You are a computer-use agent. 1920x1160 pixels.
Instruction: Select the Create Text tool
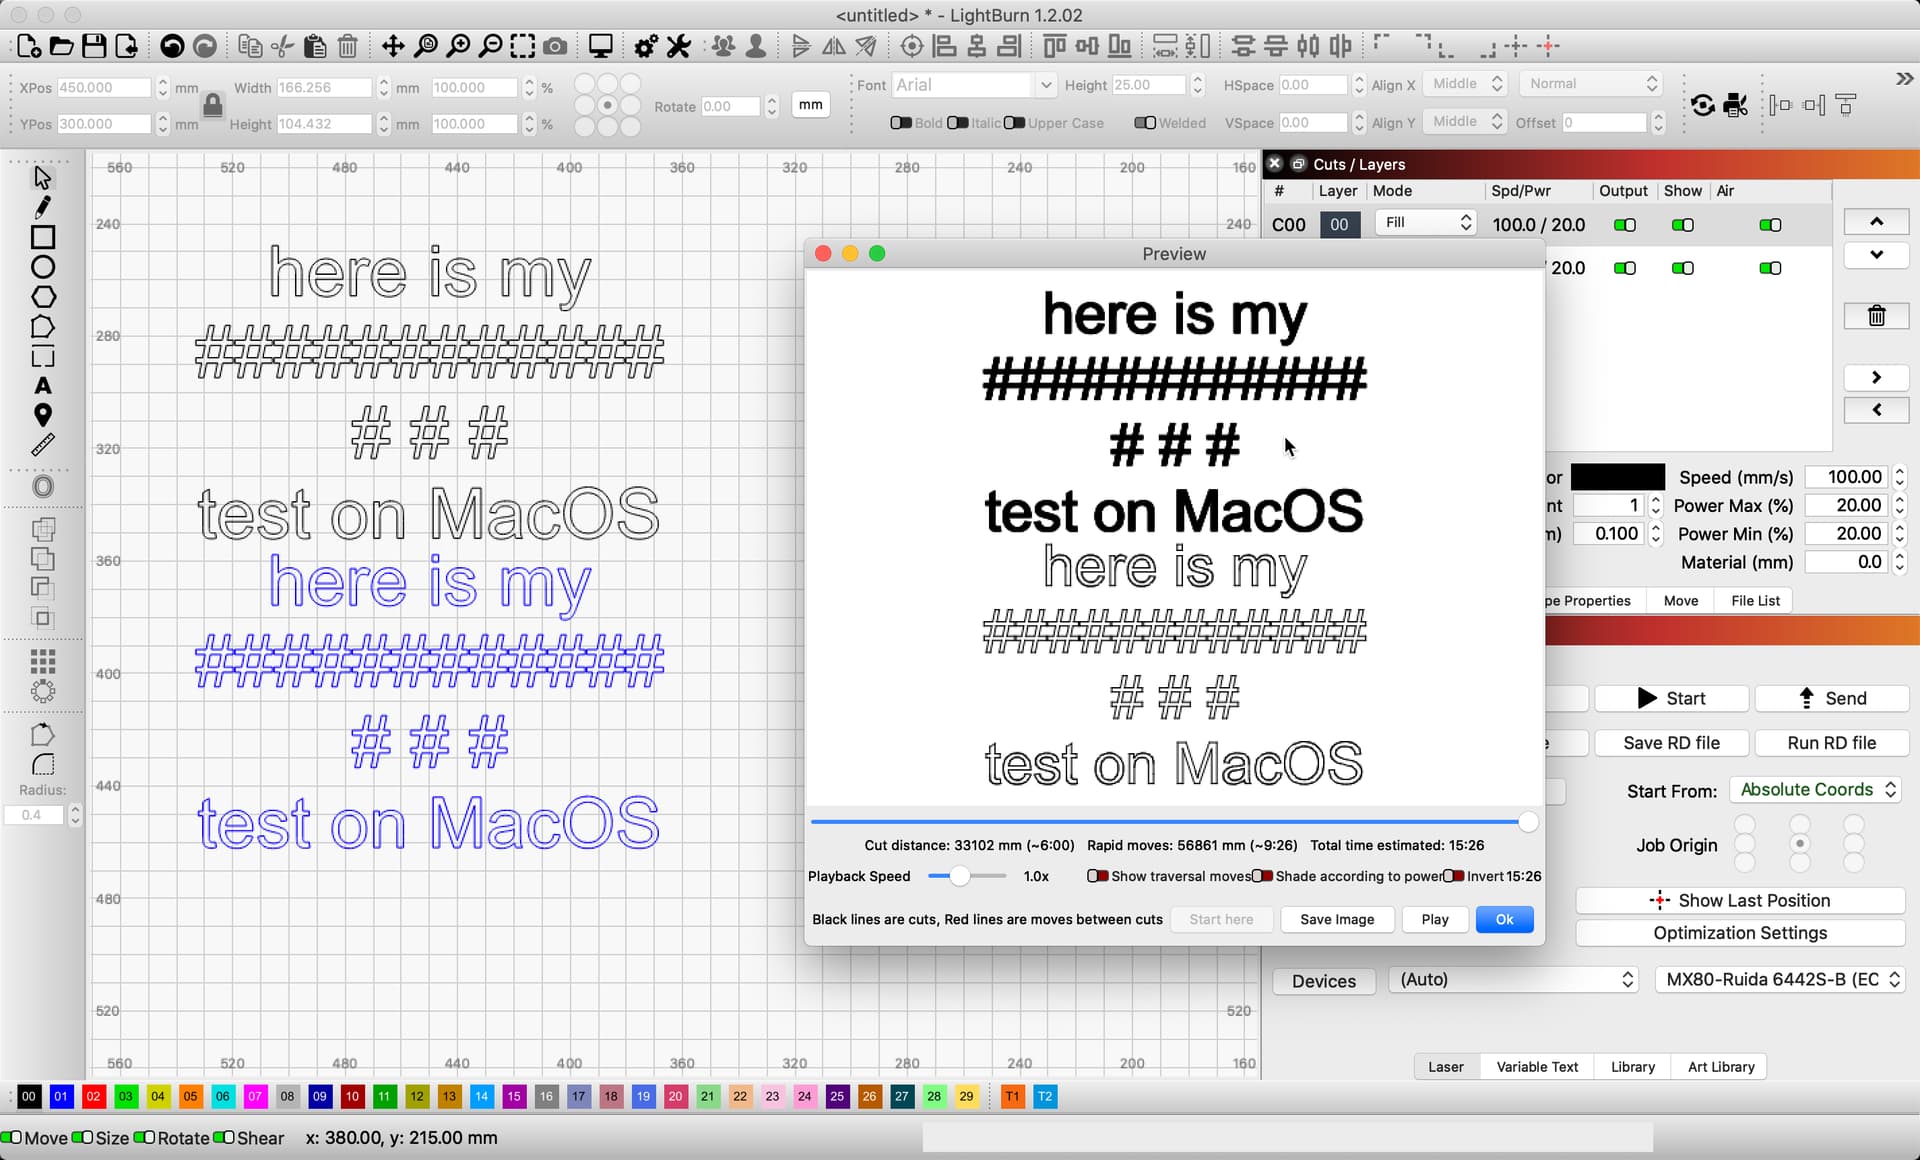coord(42,386)
